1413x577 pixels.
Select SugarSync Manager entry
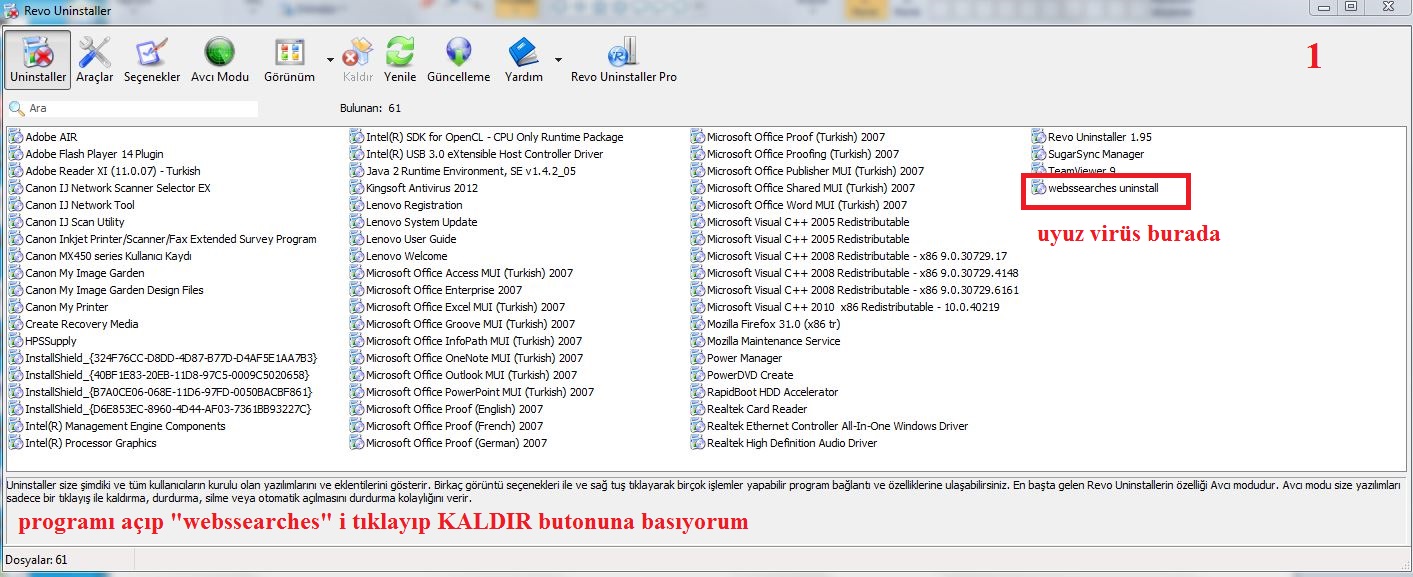click(x=1088, y=154)
